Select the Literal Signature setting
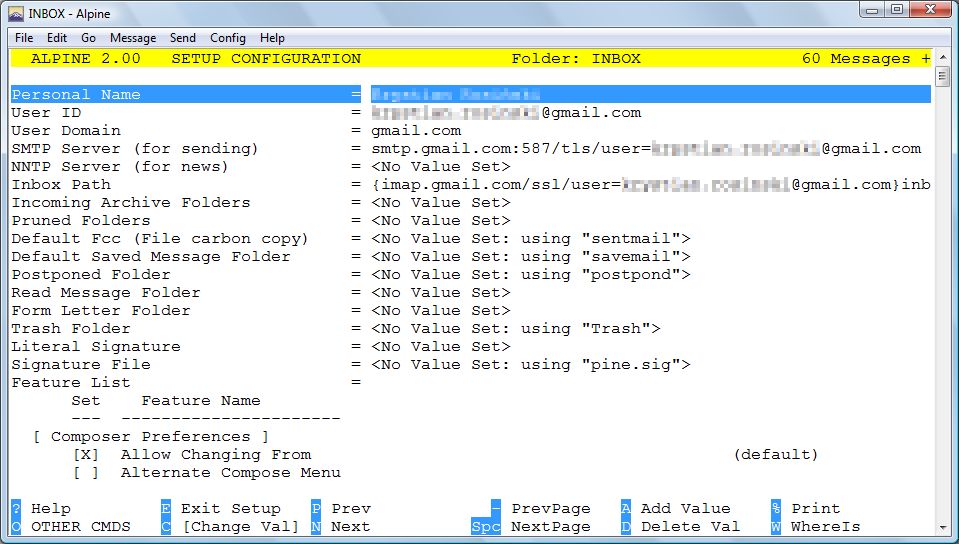959x544 pixels. (96, 346)
